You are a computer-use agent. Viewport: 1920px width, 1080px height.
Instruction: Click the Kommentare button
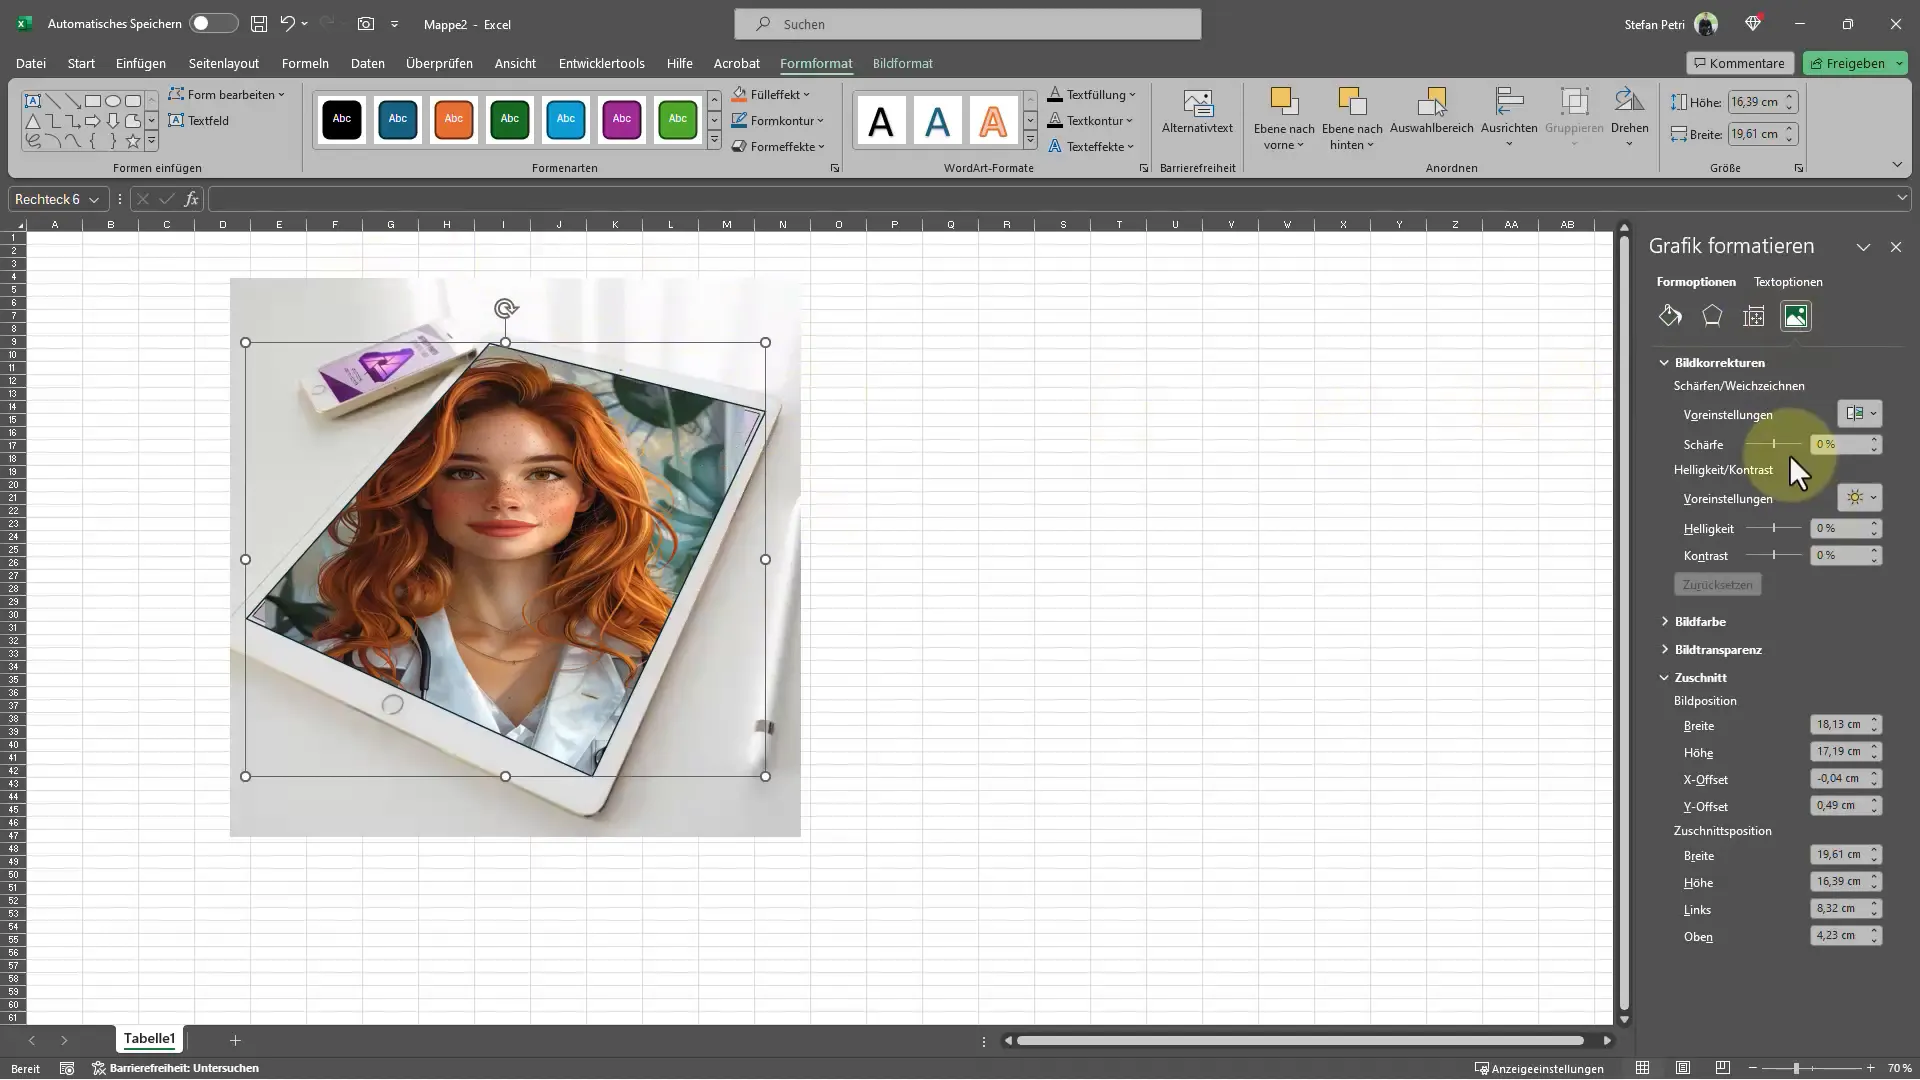pos(1740,63)
